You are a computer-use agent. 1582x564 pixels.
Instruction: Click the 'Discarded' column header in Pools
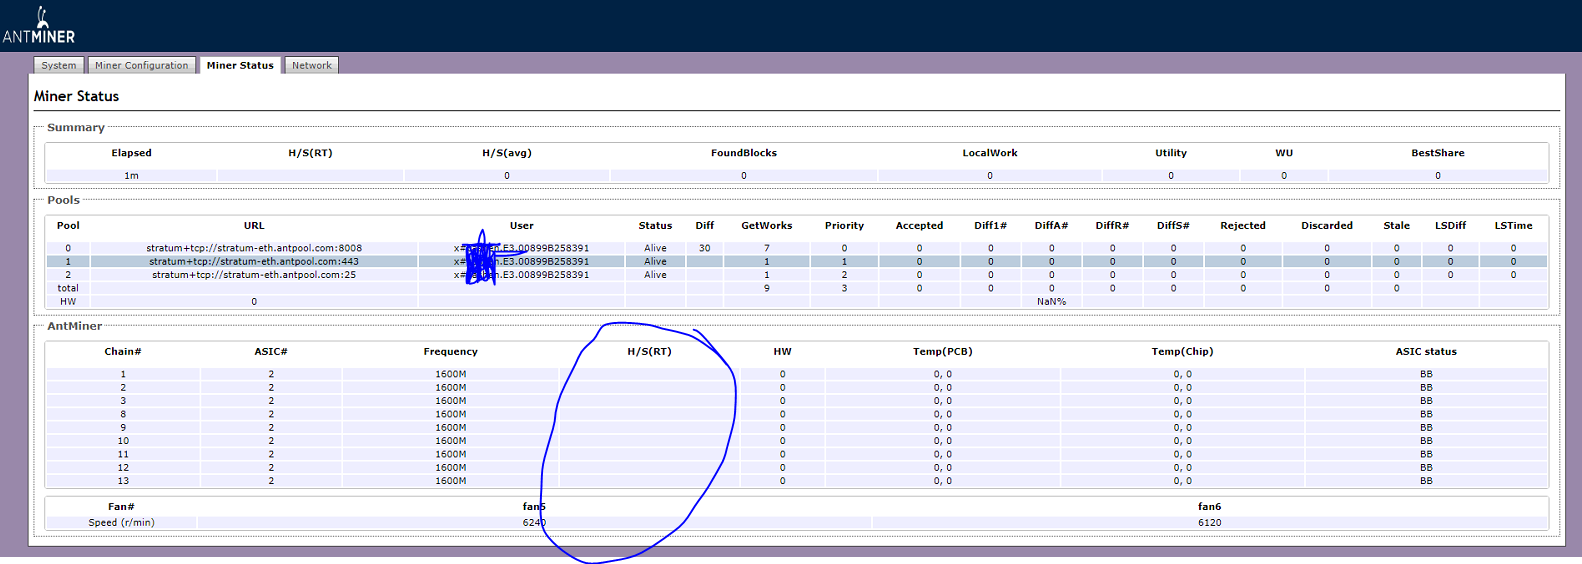point(1327,226)
